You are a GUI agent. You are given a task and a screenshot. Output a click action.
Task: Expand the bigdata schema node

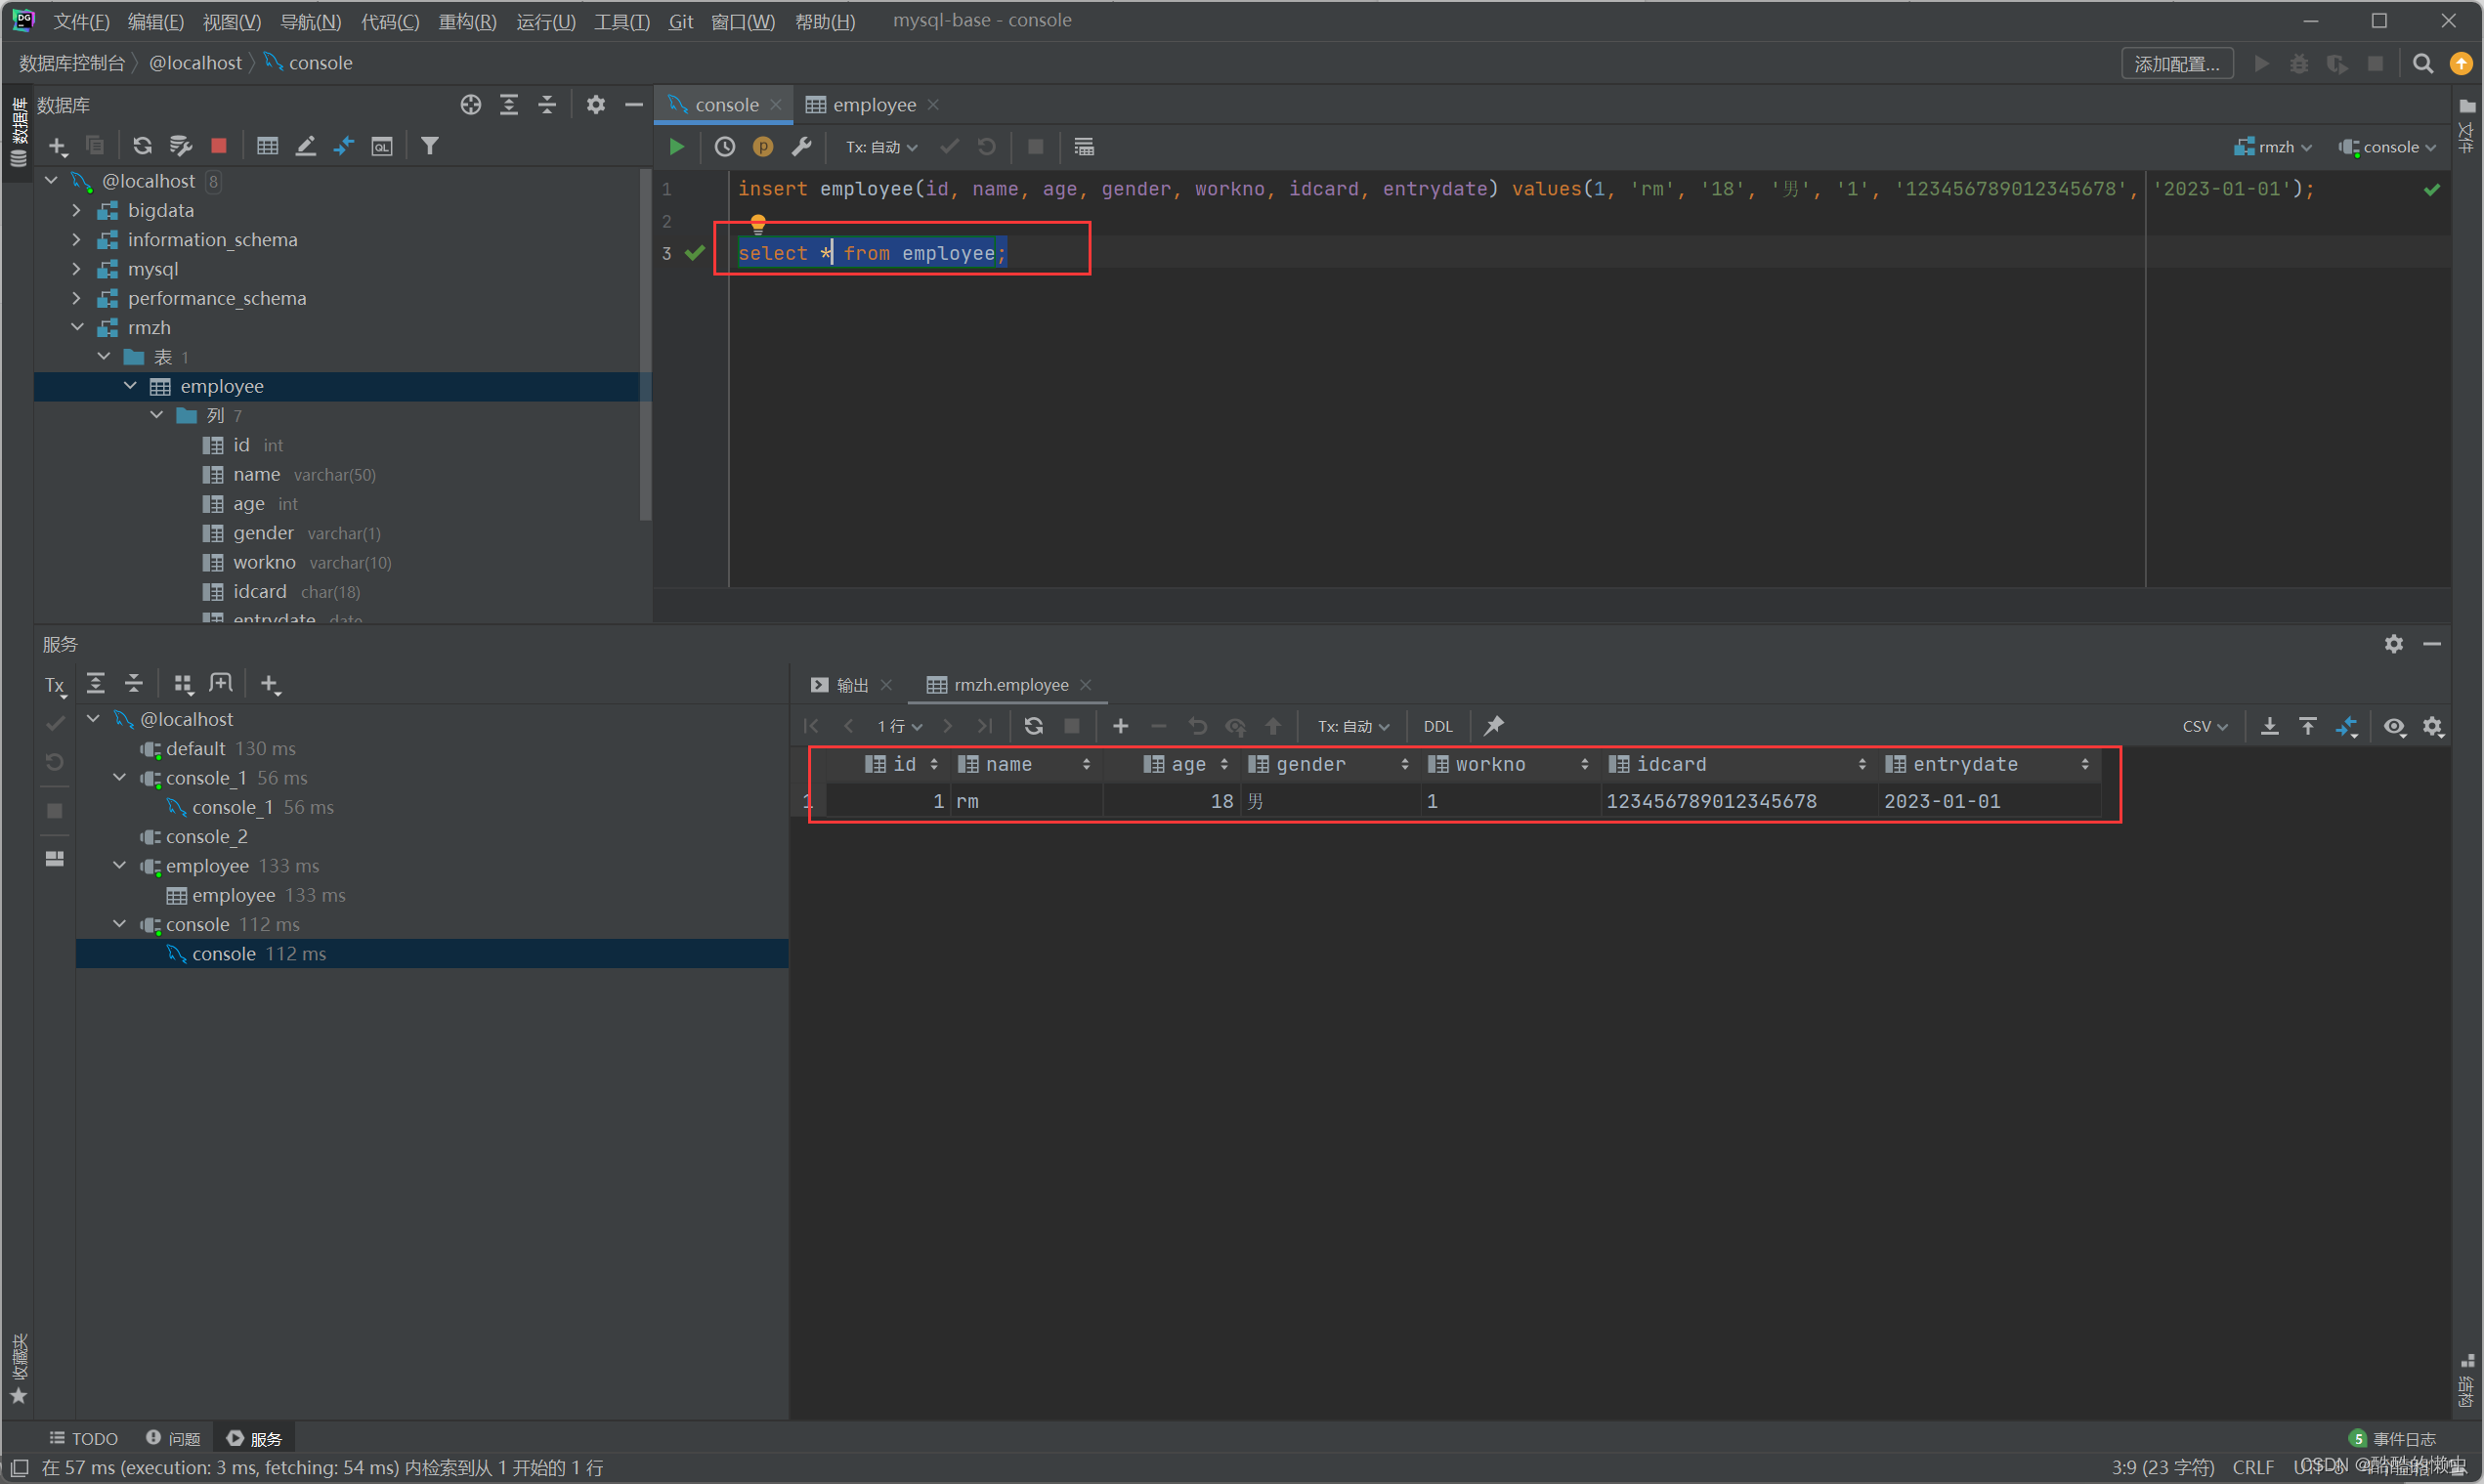[77, 210]
